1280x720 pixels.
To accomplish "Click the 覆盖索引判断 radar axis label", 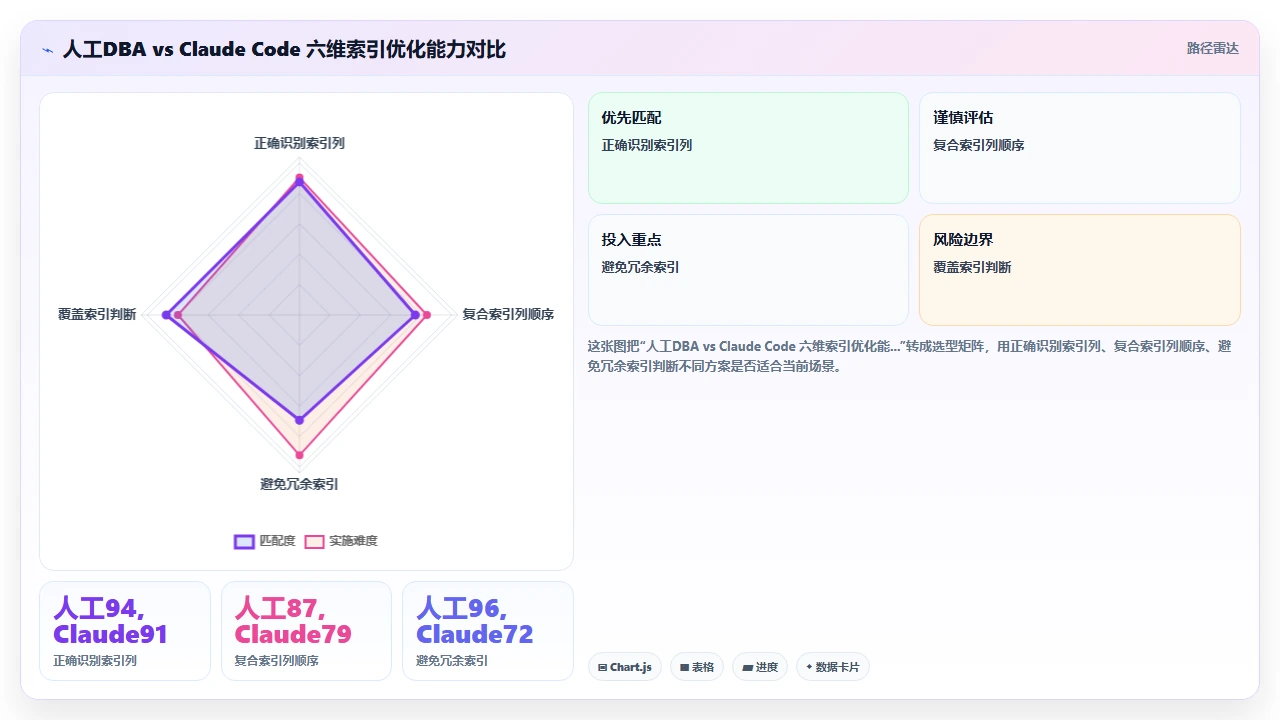I will click(x=97, y=314).
